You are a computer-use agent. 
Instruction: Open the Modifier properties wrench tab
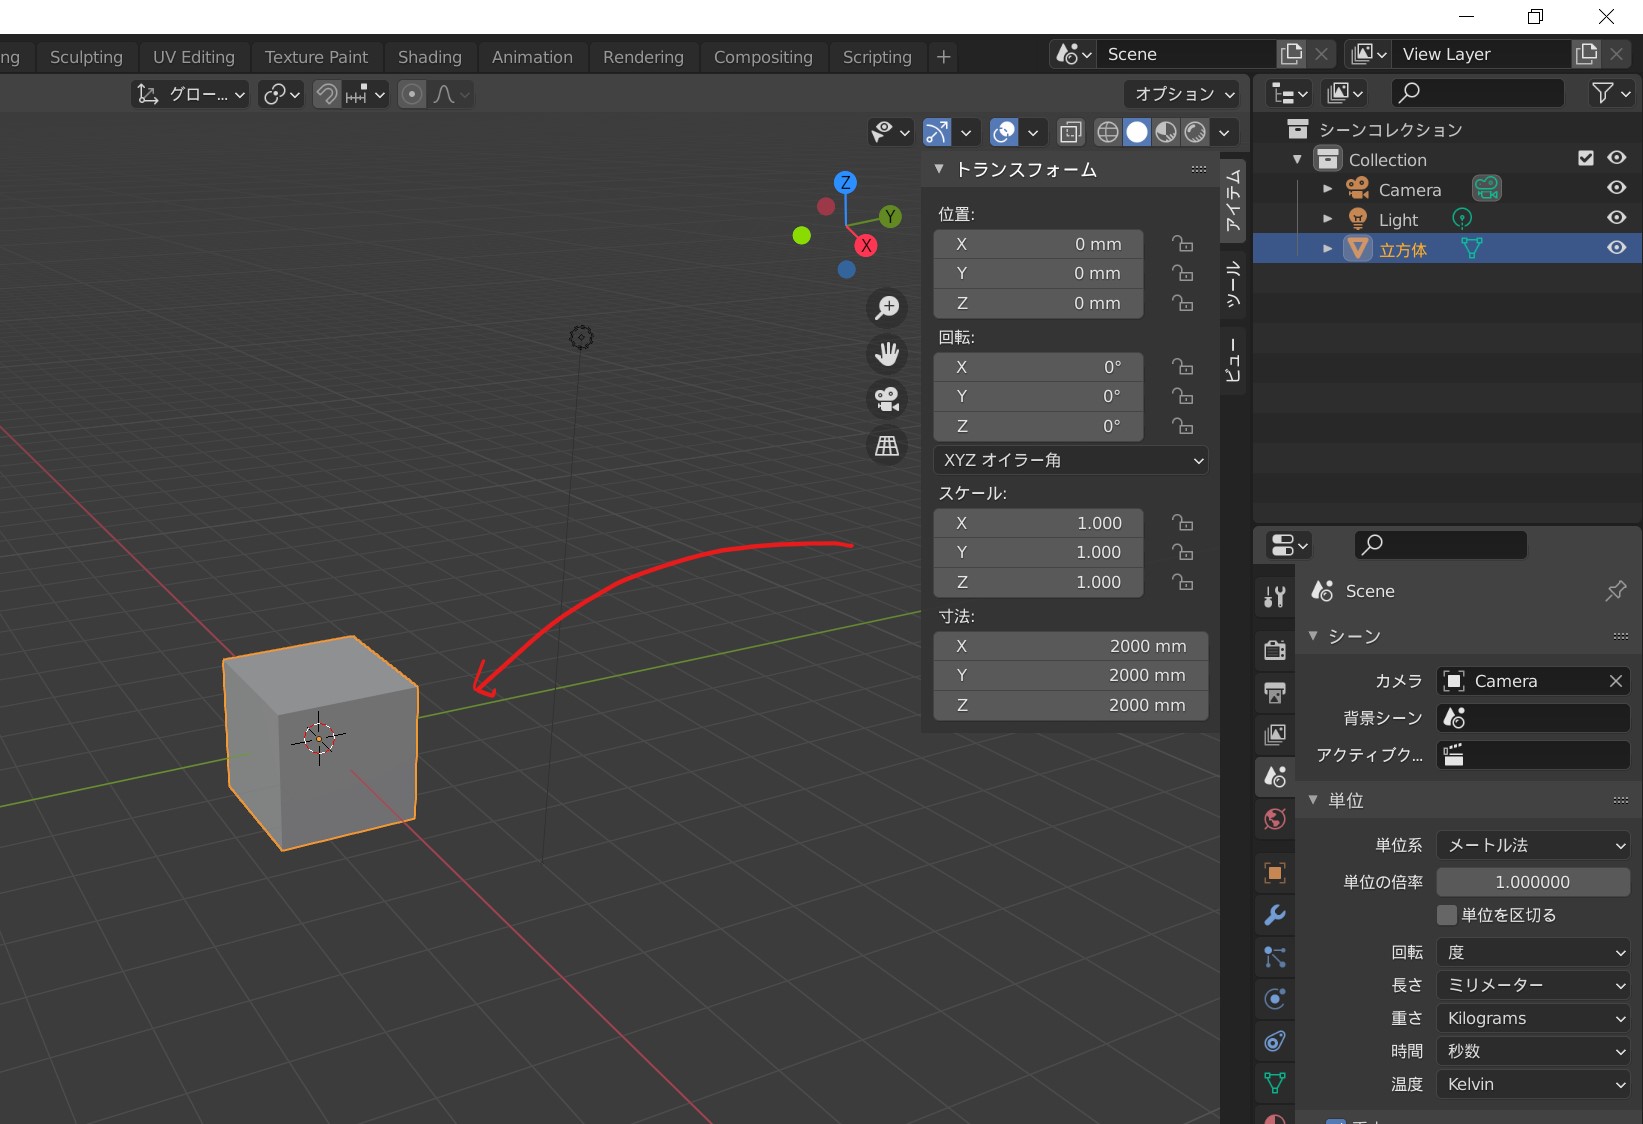(1275, 915)
